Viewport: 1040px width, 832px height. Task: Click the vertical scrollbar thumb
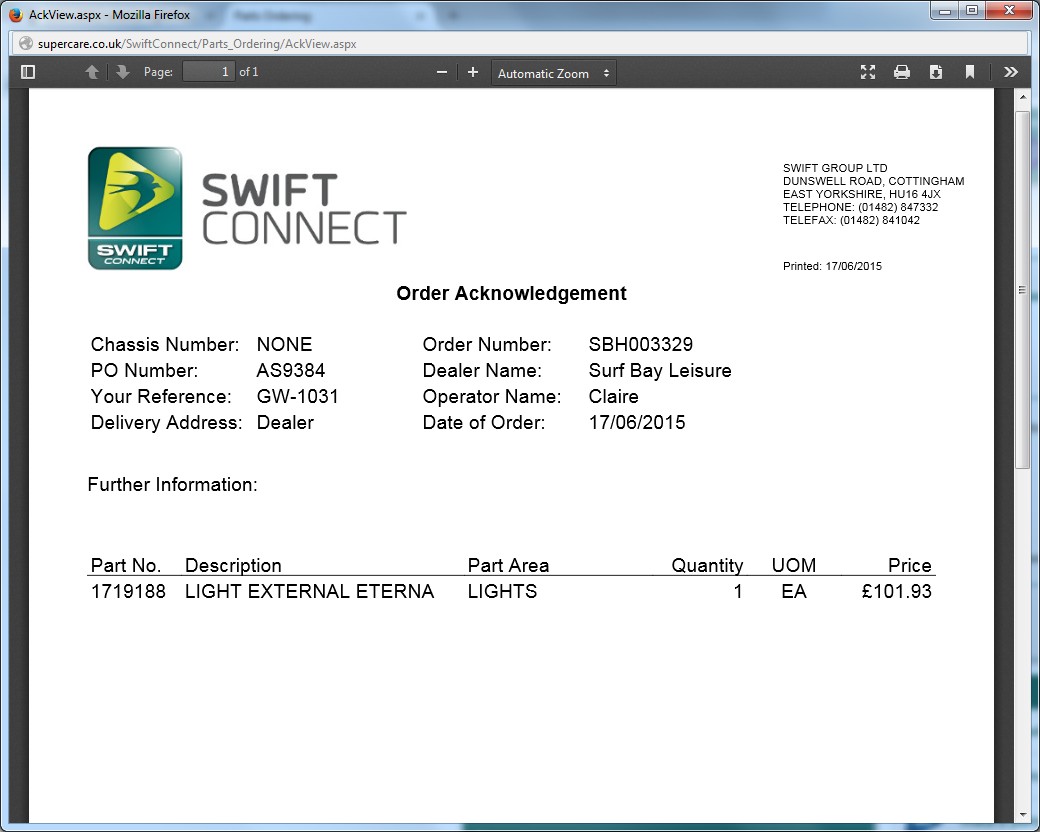tap(1022, 289)
